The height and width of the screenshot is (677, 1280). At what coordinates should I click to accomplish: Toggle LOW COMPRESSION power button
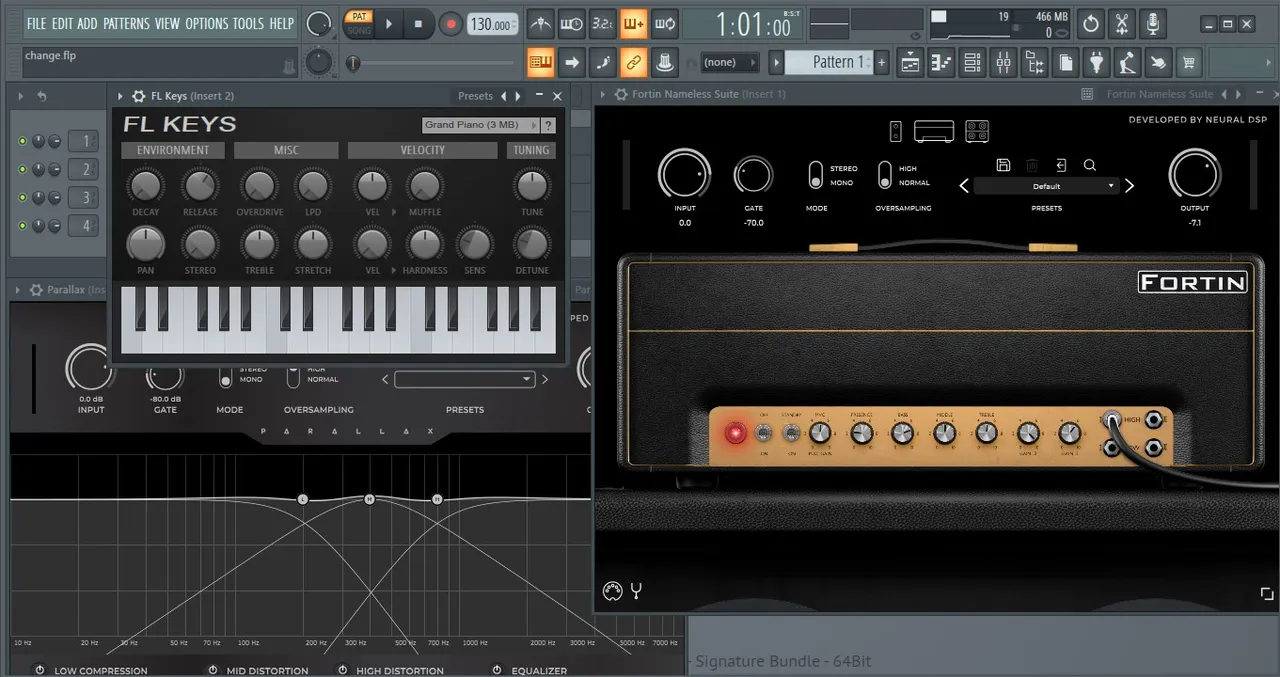pyautogui.click(x=40, y=670)
